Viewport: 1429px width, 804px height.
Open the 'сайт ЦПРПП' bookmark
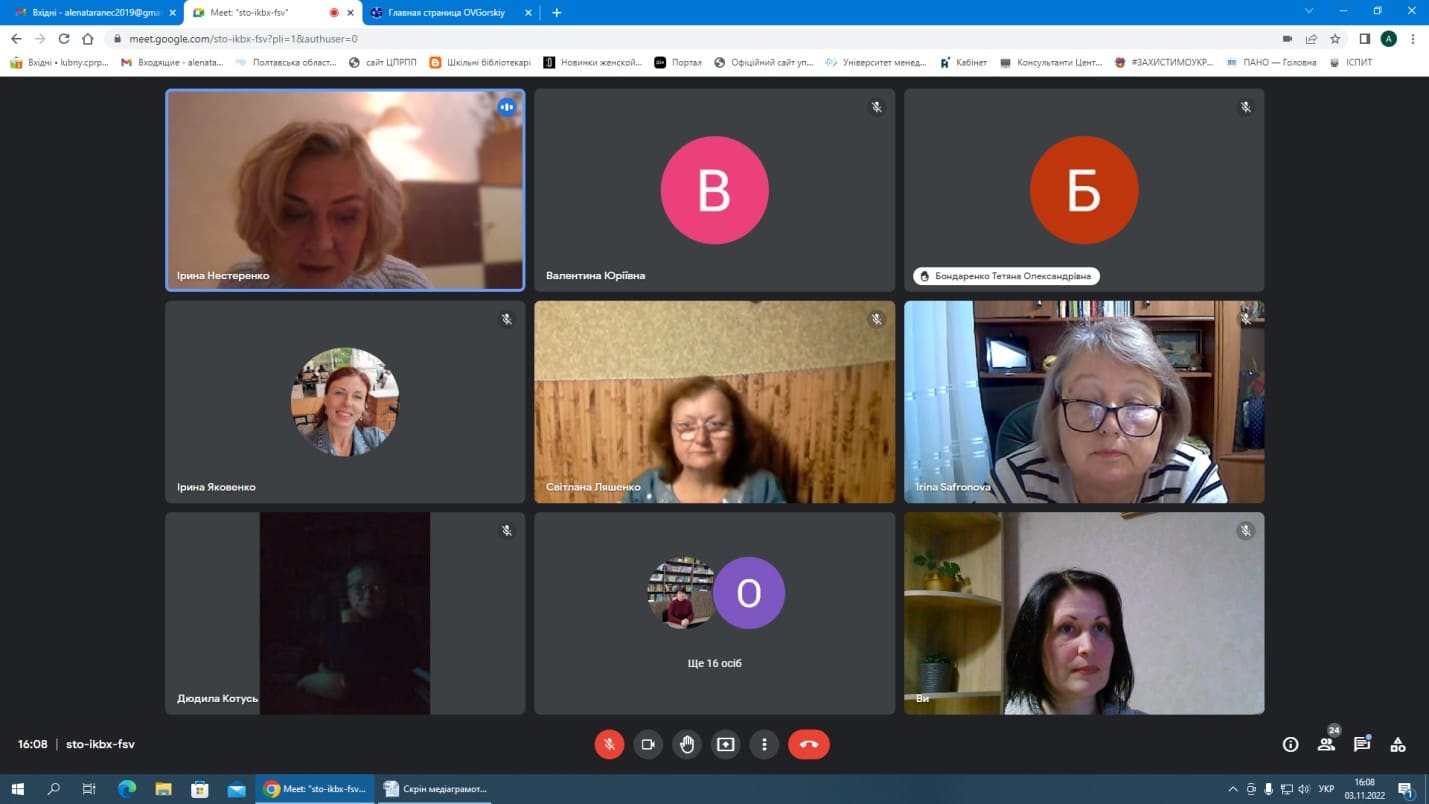pos(383,62)
